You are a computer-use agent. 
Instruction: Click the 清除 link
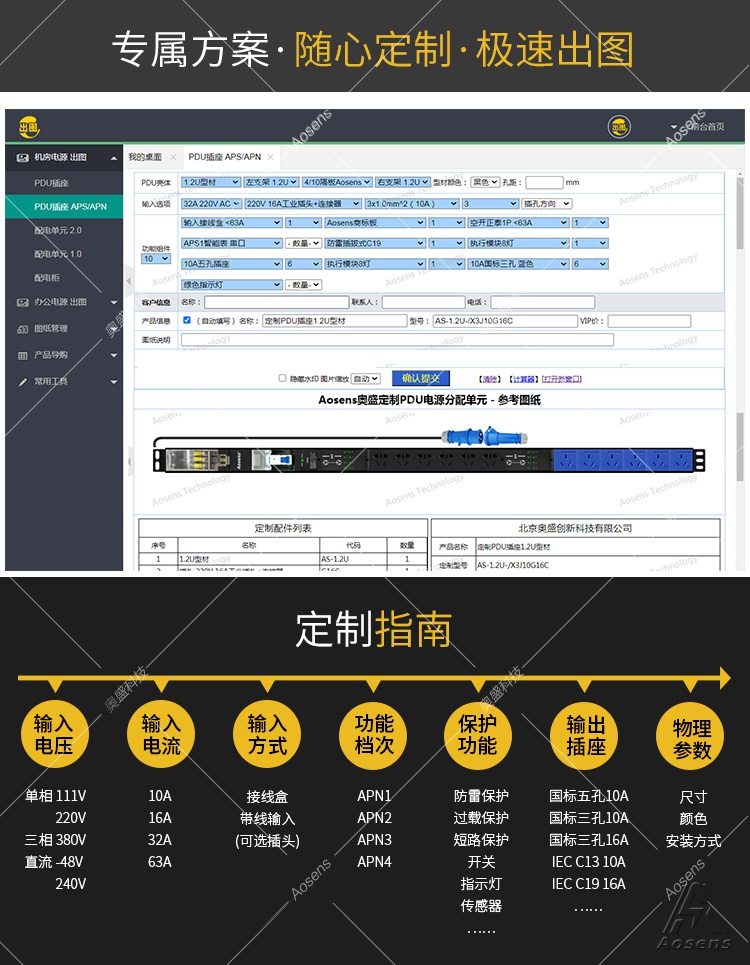(490, 379)
